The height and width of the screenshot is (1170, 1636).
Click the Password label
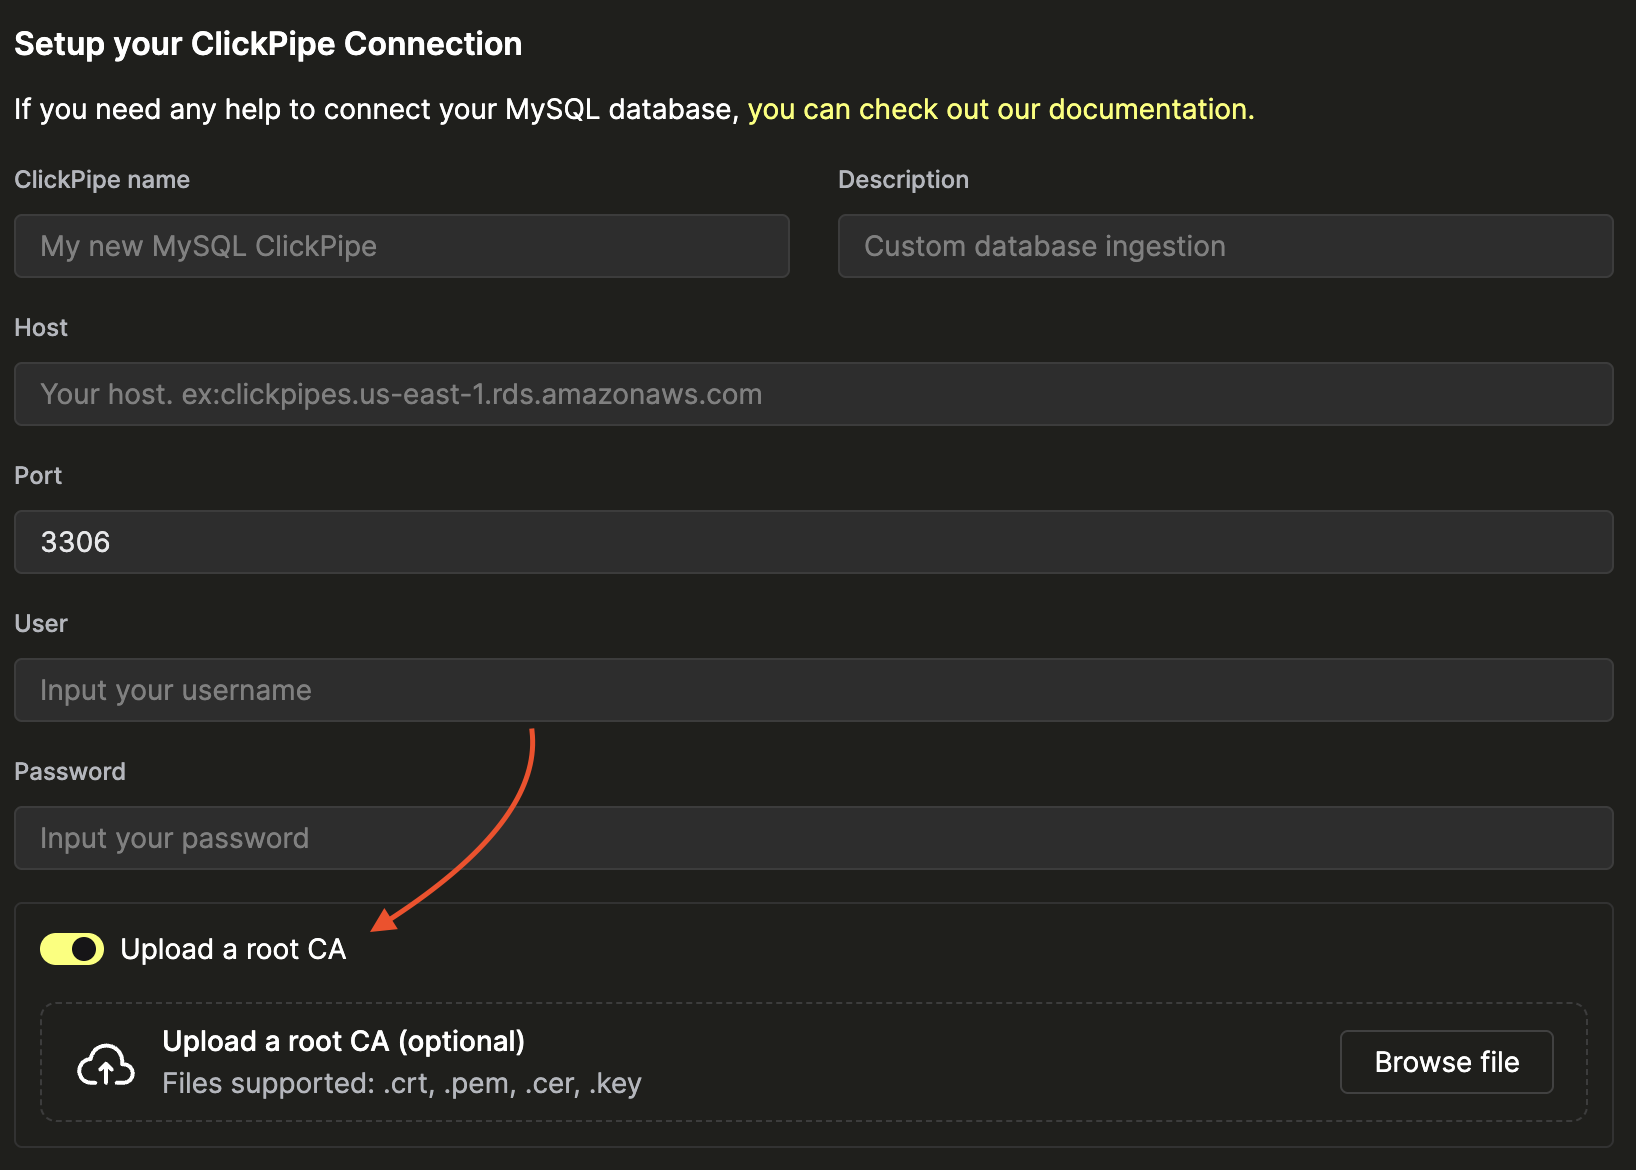pos(70,771)
